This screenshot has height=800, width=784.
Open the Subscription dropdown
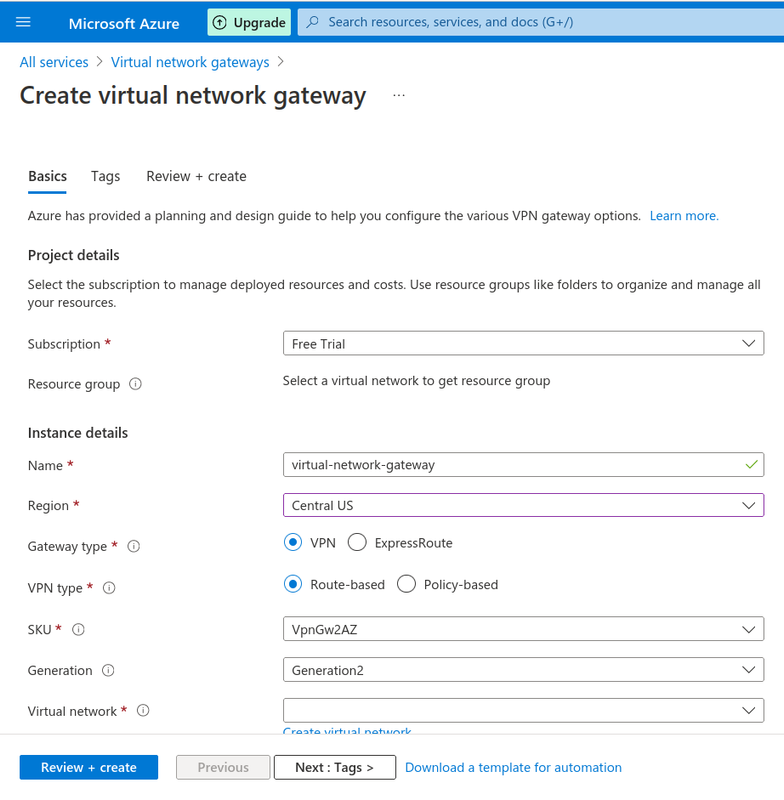[523, 343]
